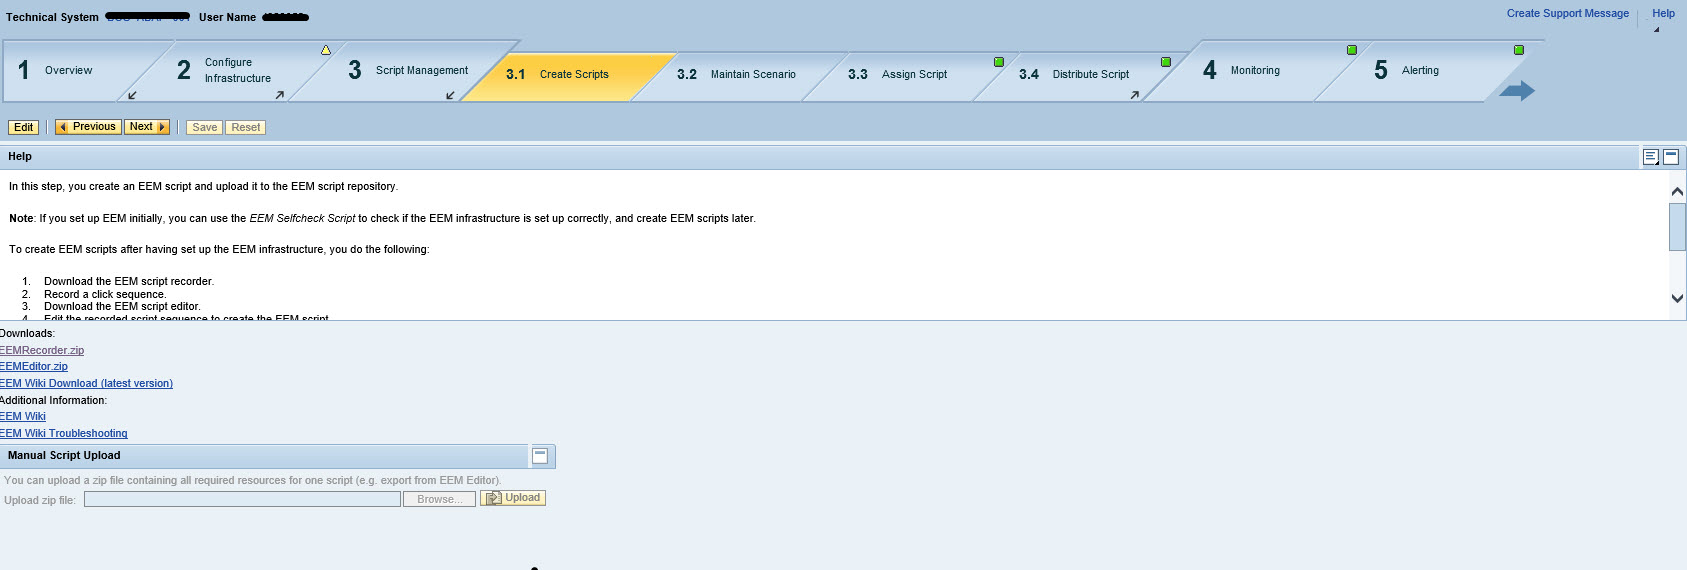
Task: Open EEM Wiki Download latest version link
Action: coord(86,383)
